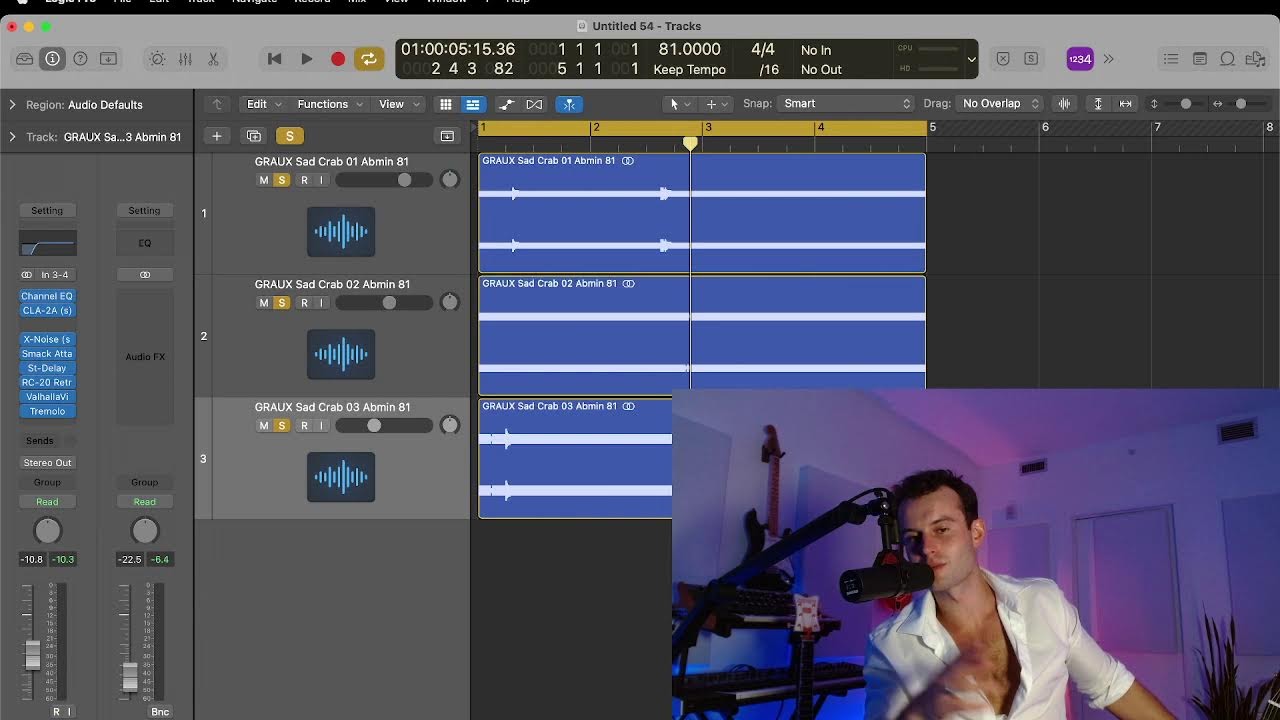Expand the Region Audio Defaults section
Viewport: 1280px width, 720px height.
click(x=12, y=104)
